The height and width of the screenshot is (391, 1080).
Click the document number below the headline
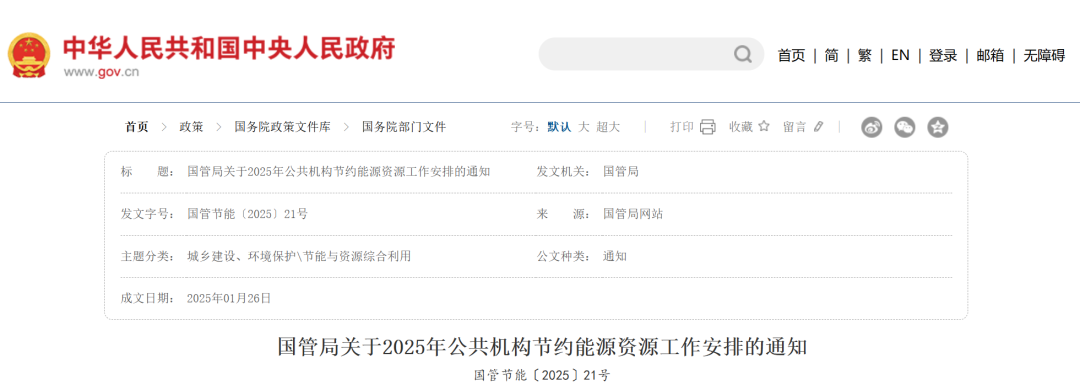[542, 376]
